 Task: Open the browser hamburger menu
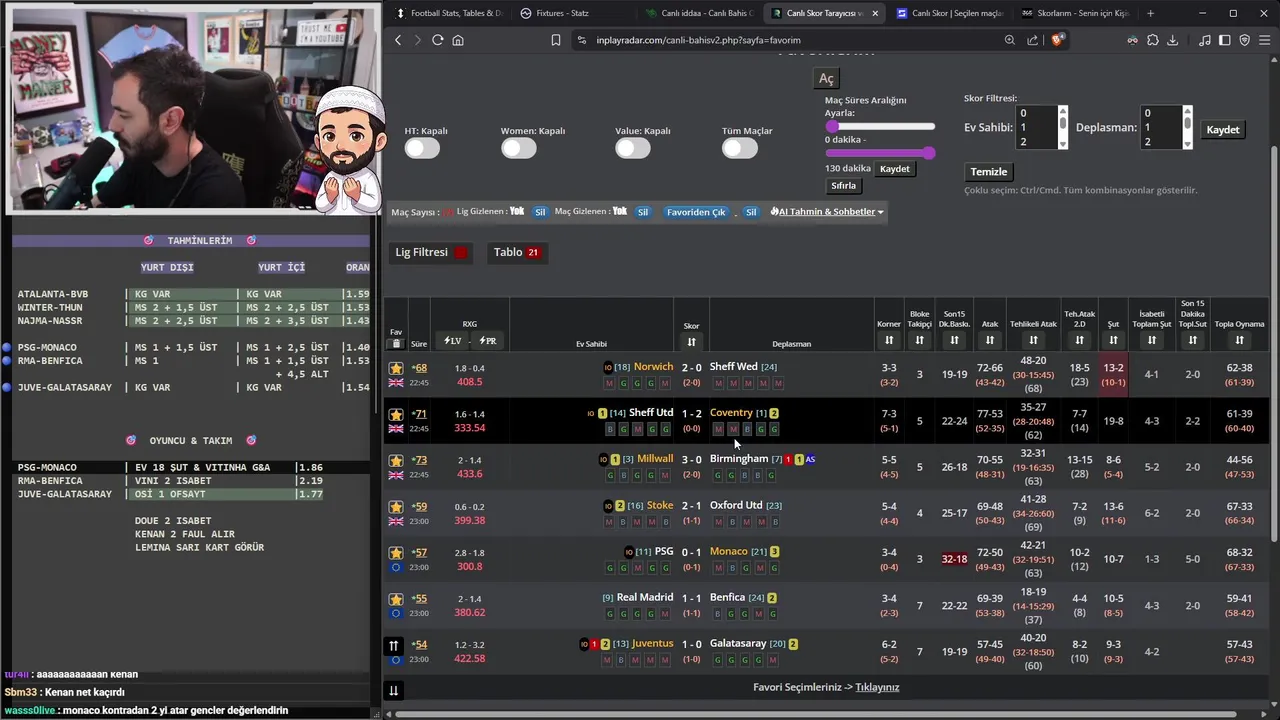(x=1263, y=40)
